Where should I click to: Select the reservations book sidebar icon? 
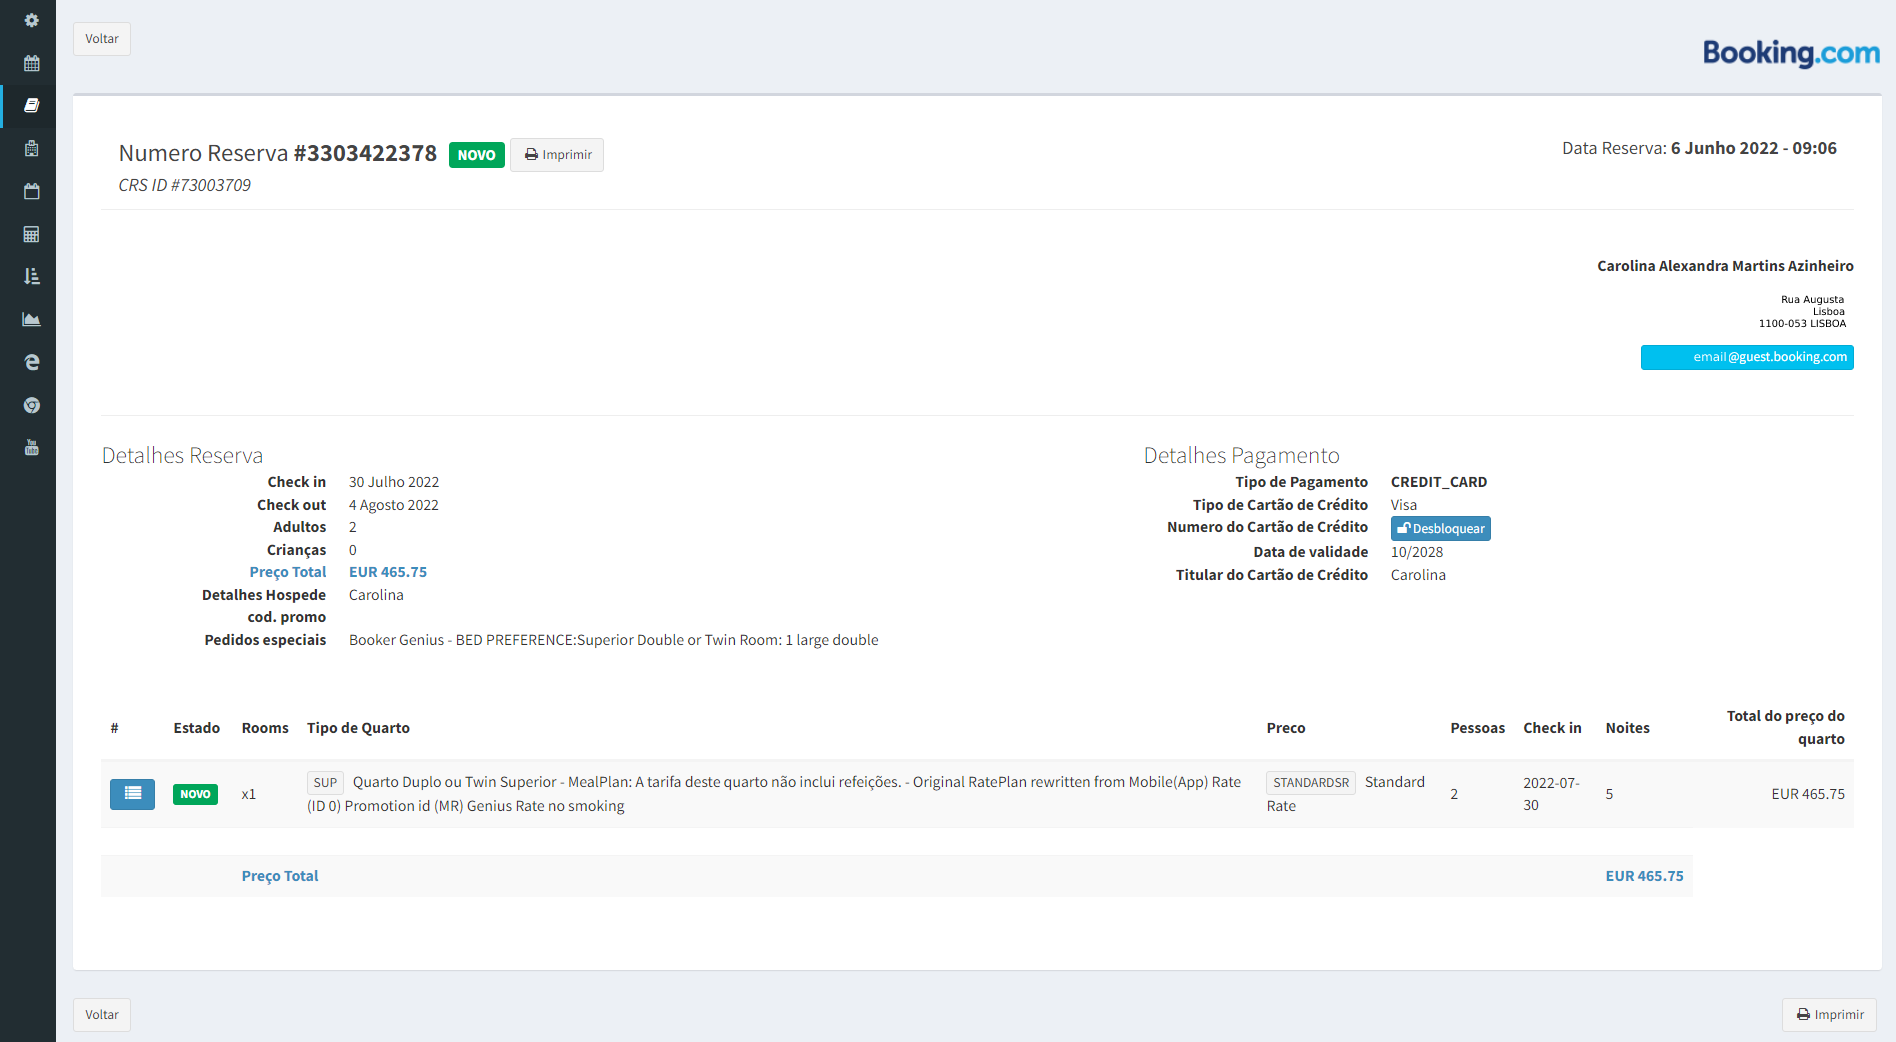pos(31,106)
